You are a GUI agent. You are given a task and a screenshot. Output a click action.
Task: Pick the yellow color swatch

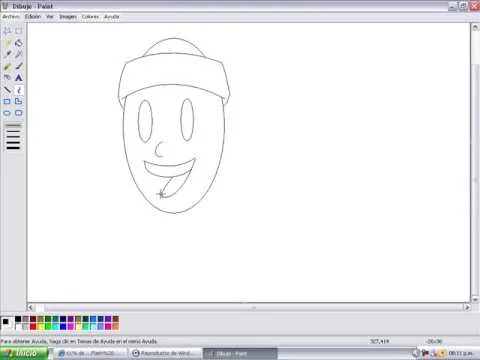point(40,326)
